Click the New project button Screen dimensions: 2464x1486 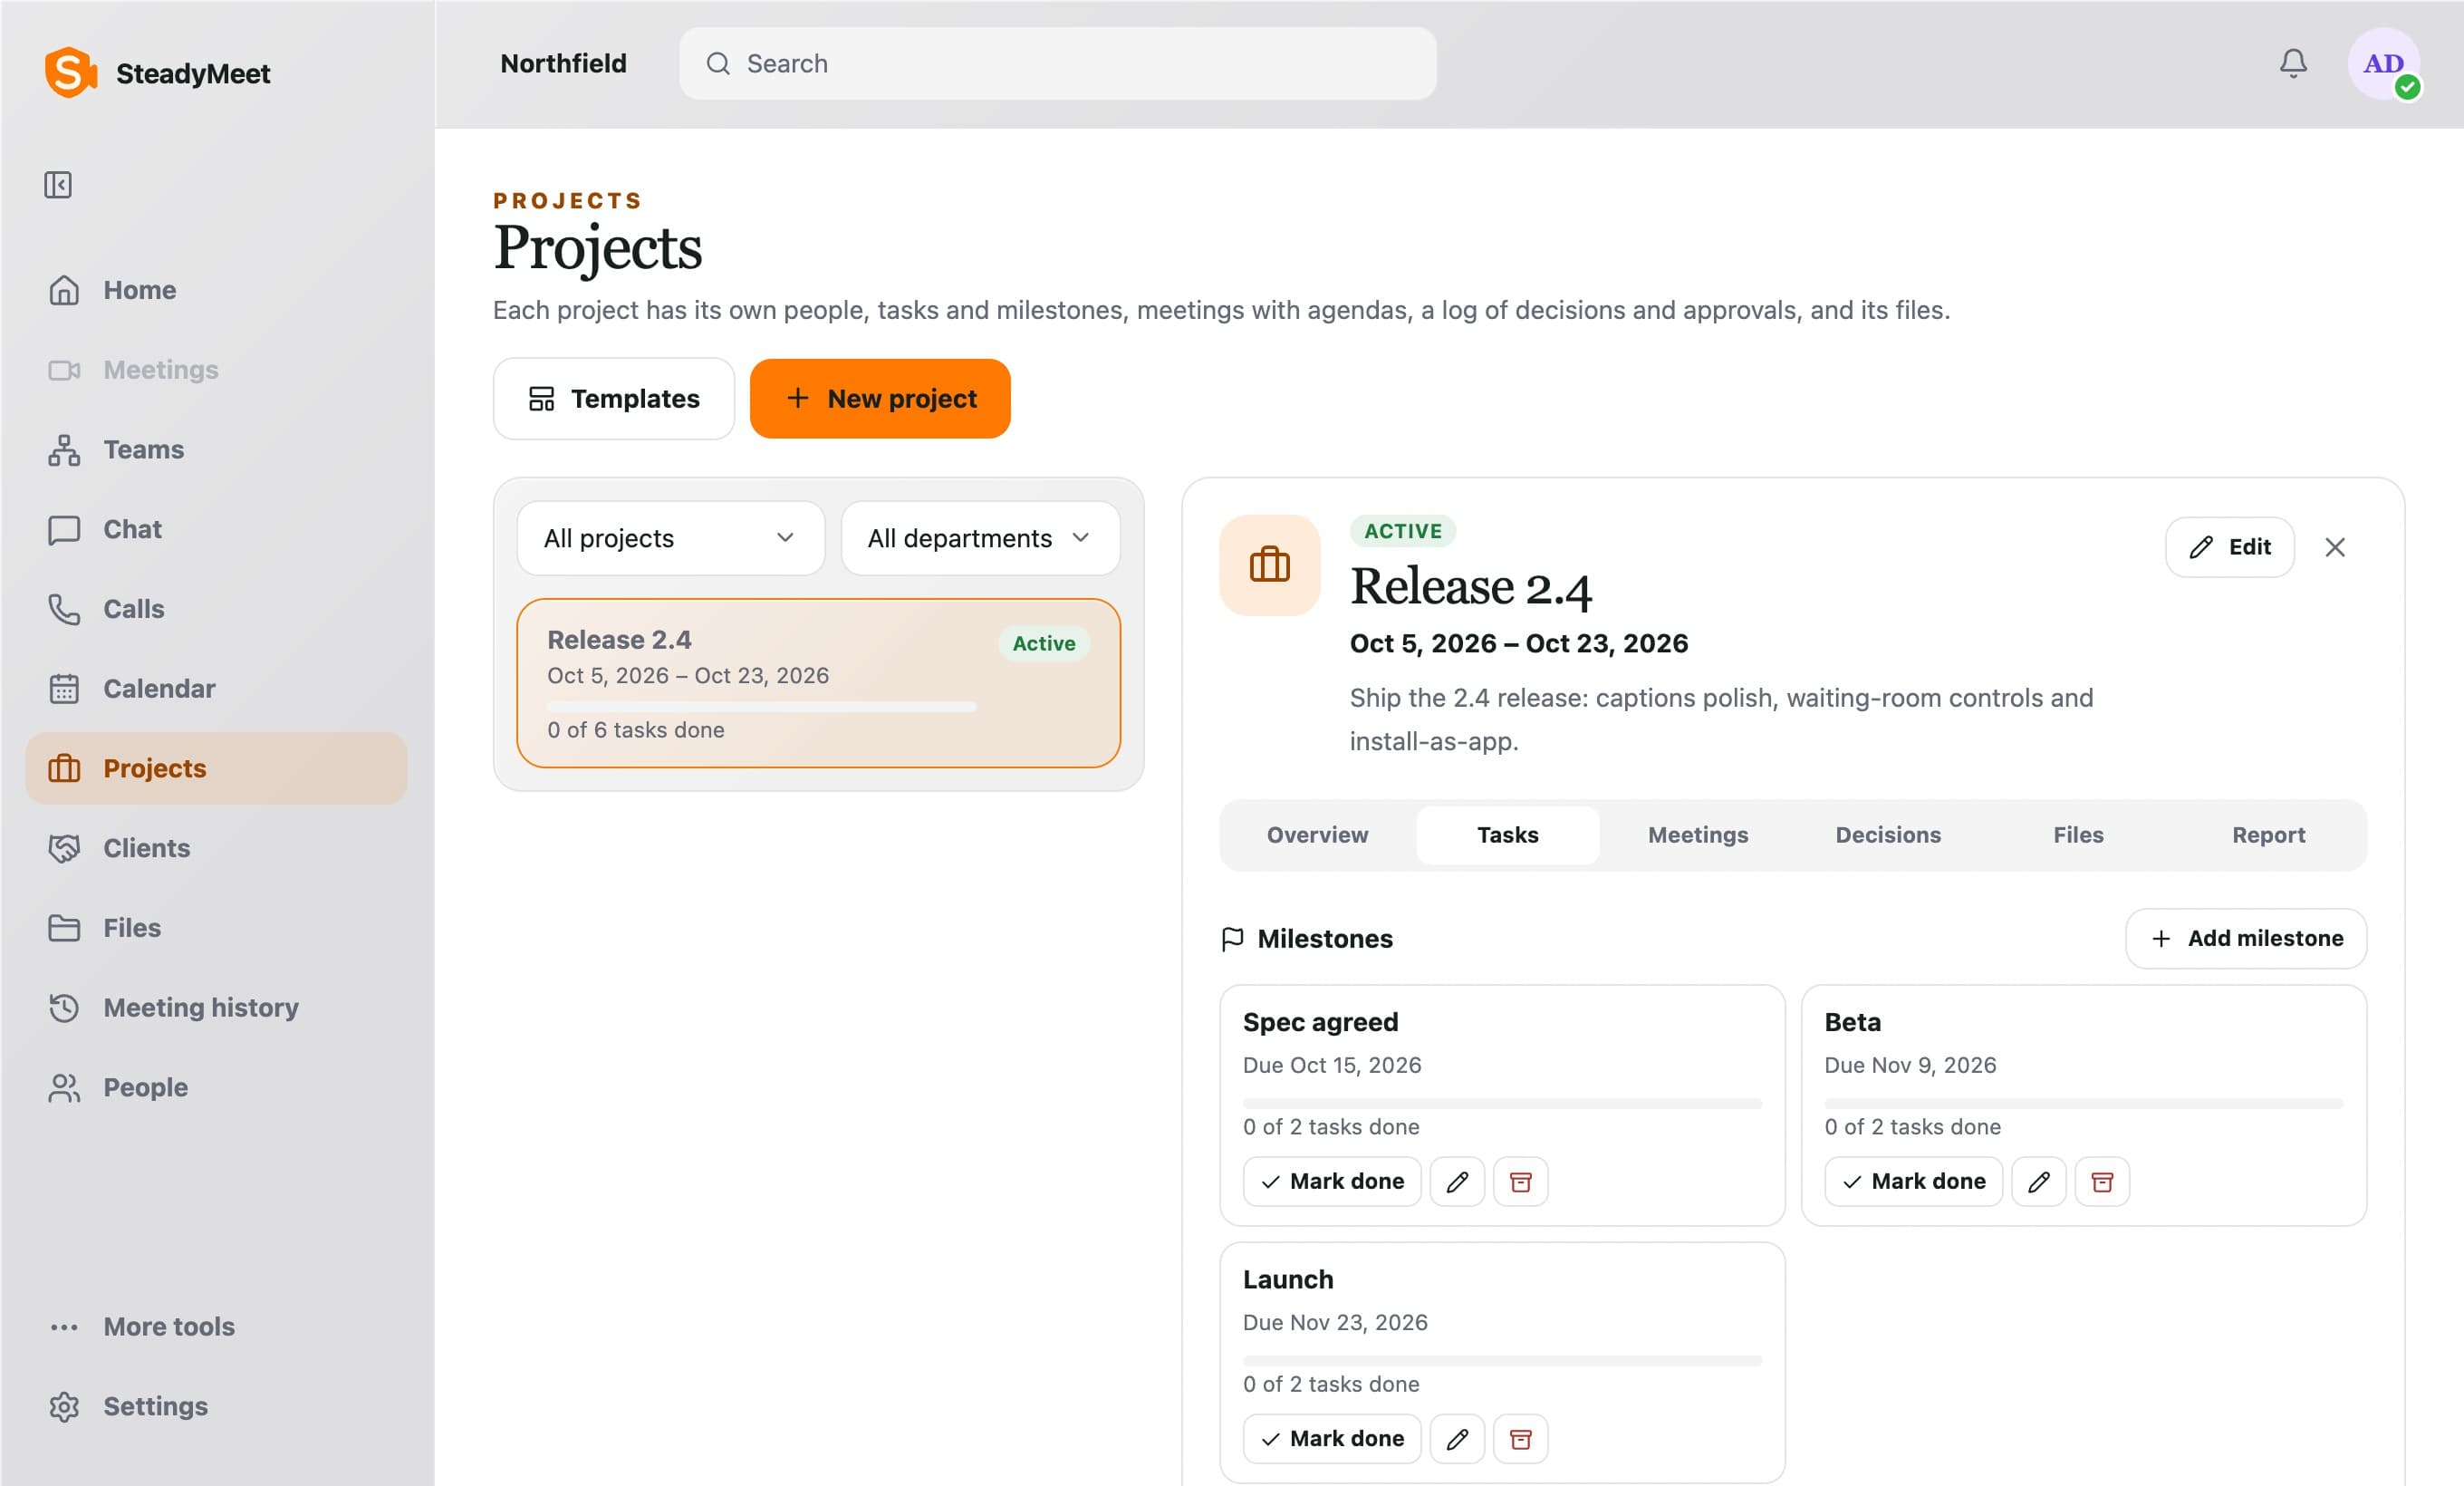(x=880, y=399)
